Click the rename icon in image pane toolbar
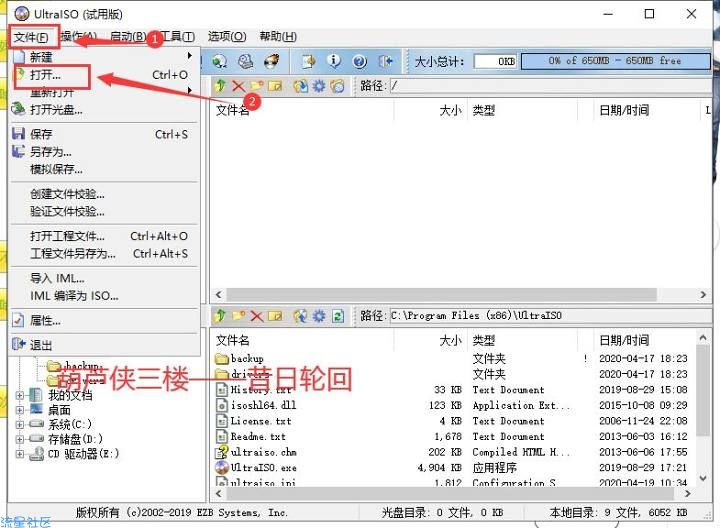This screenshot has height=528, width=720. pos(275,86)
